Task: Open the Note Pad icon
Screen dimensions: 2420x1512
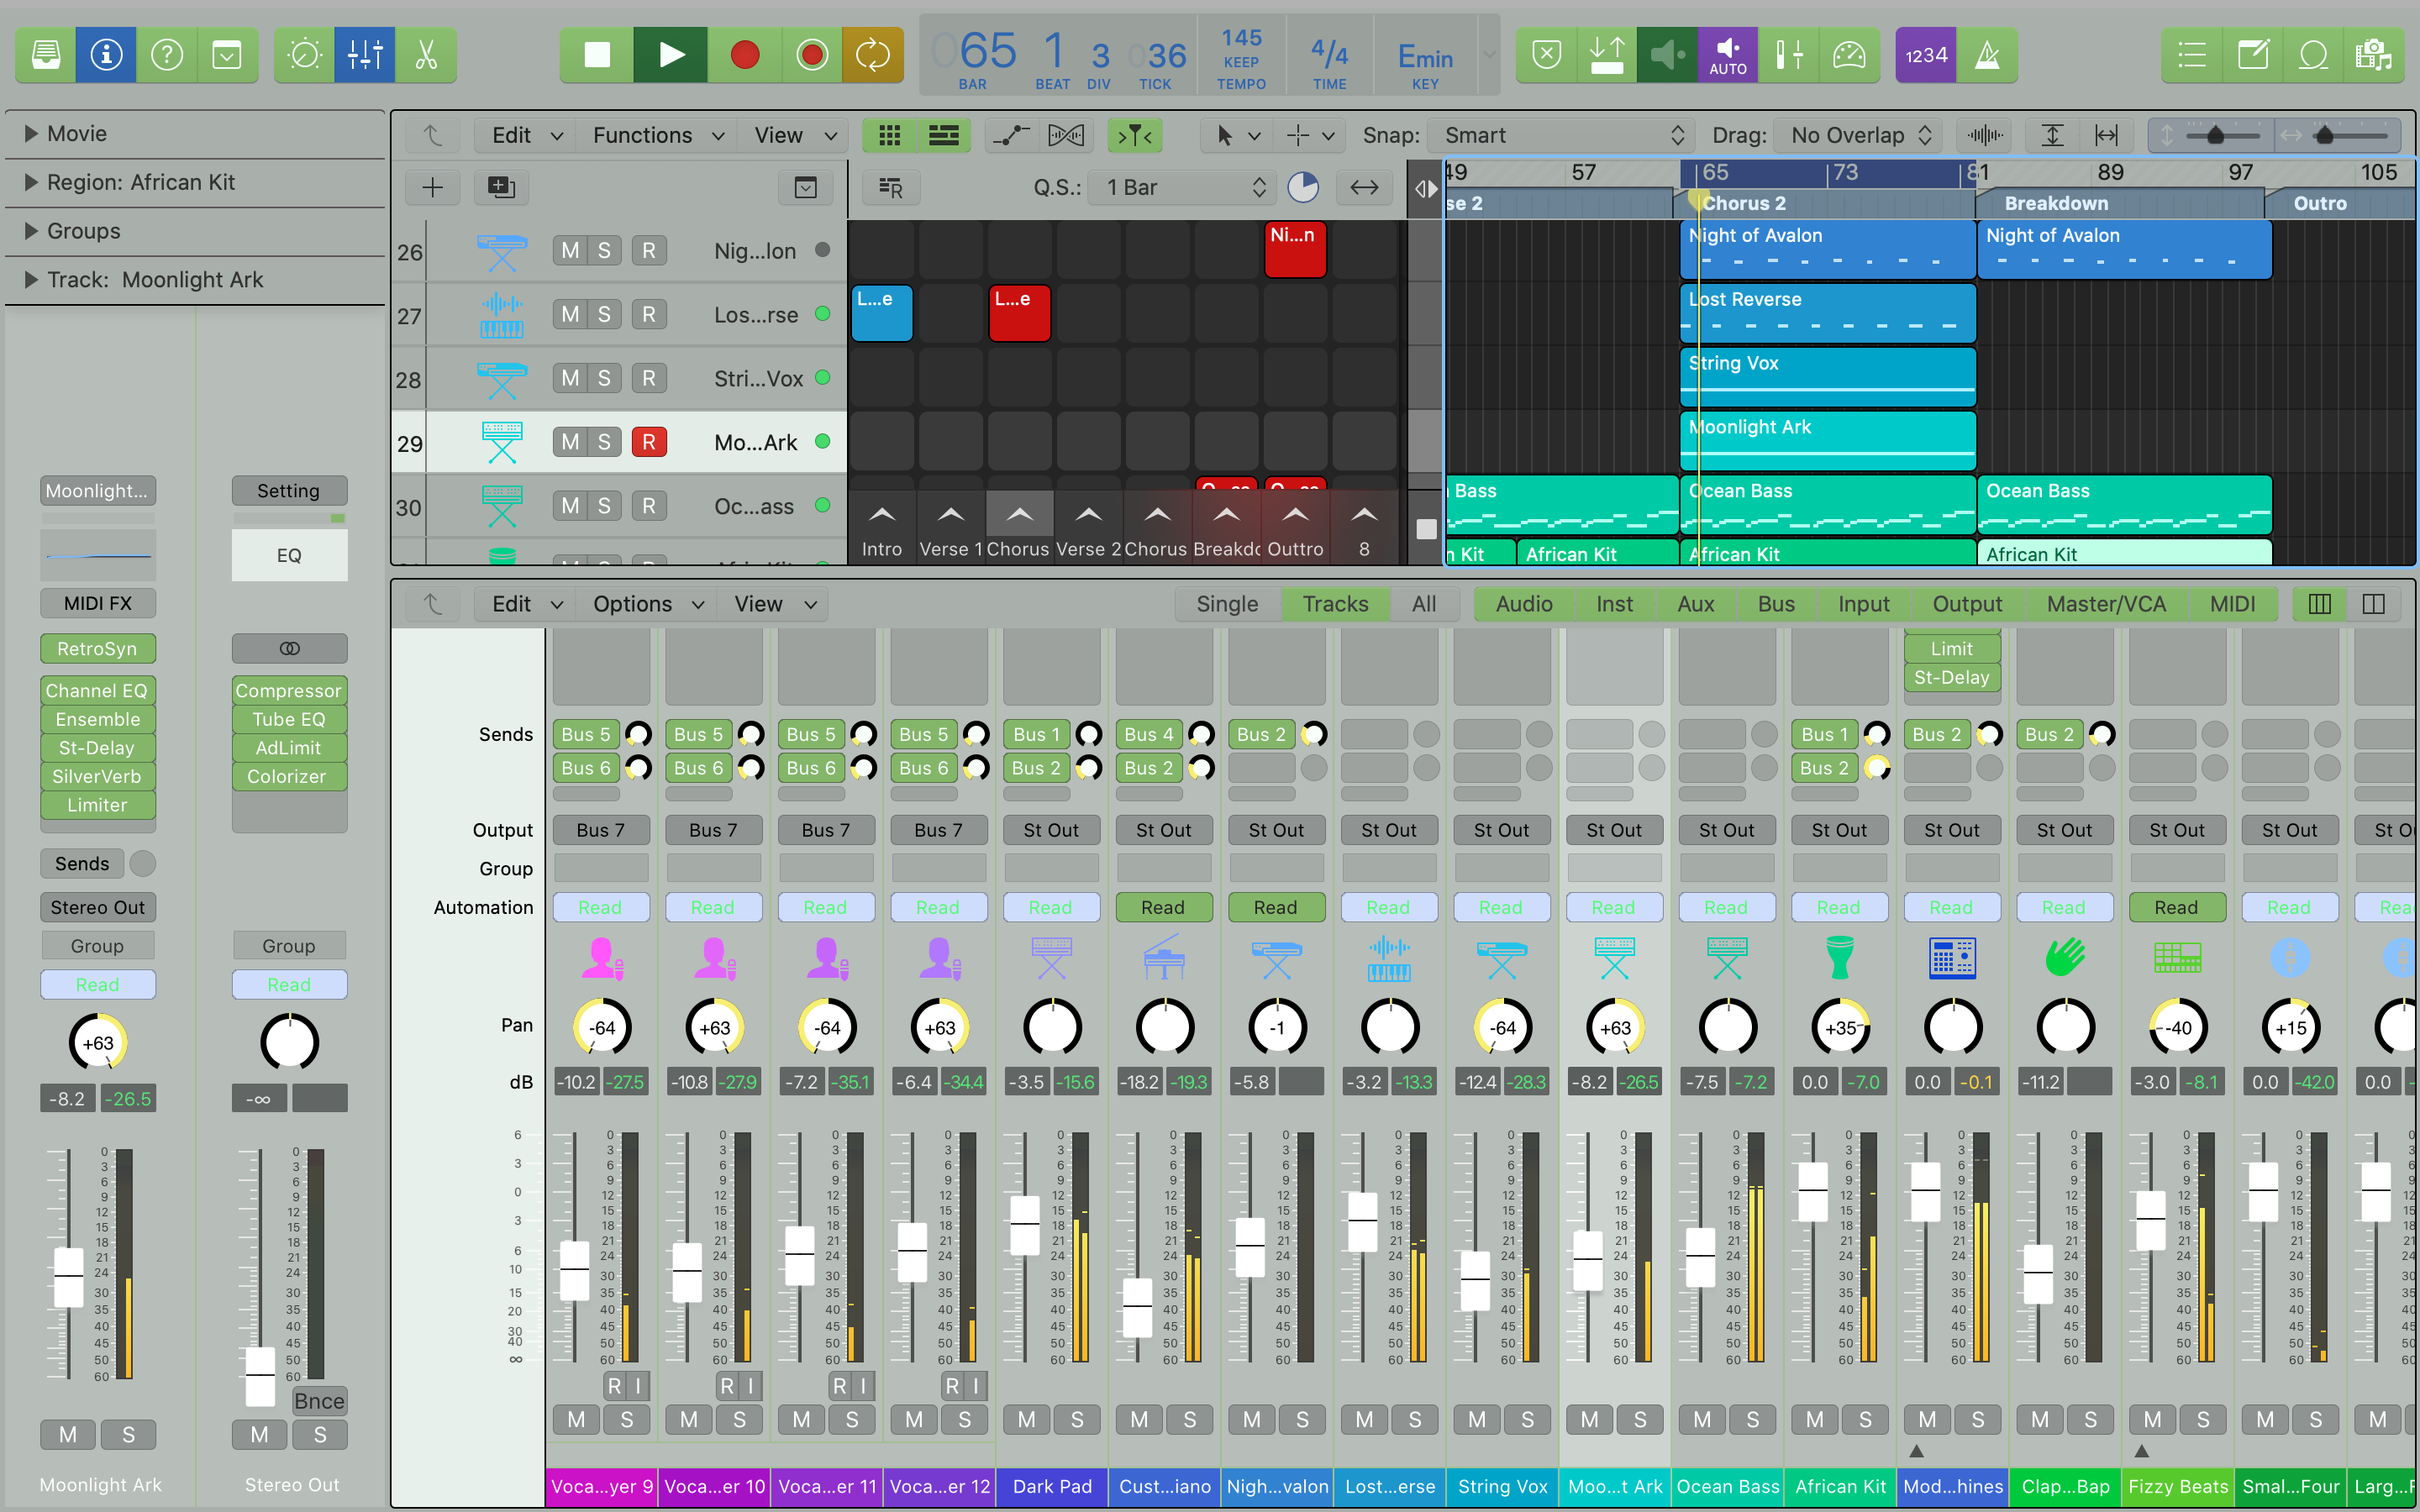Action: tap(2253, 55)
